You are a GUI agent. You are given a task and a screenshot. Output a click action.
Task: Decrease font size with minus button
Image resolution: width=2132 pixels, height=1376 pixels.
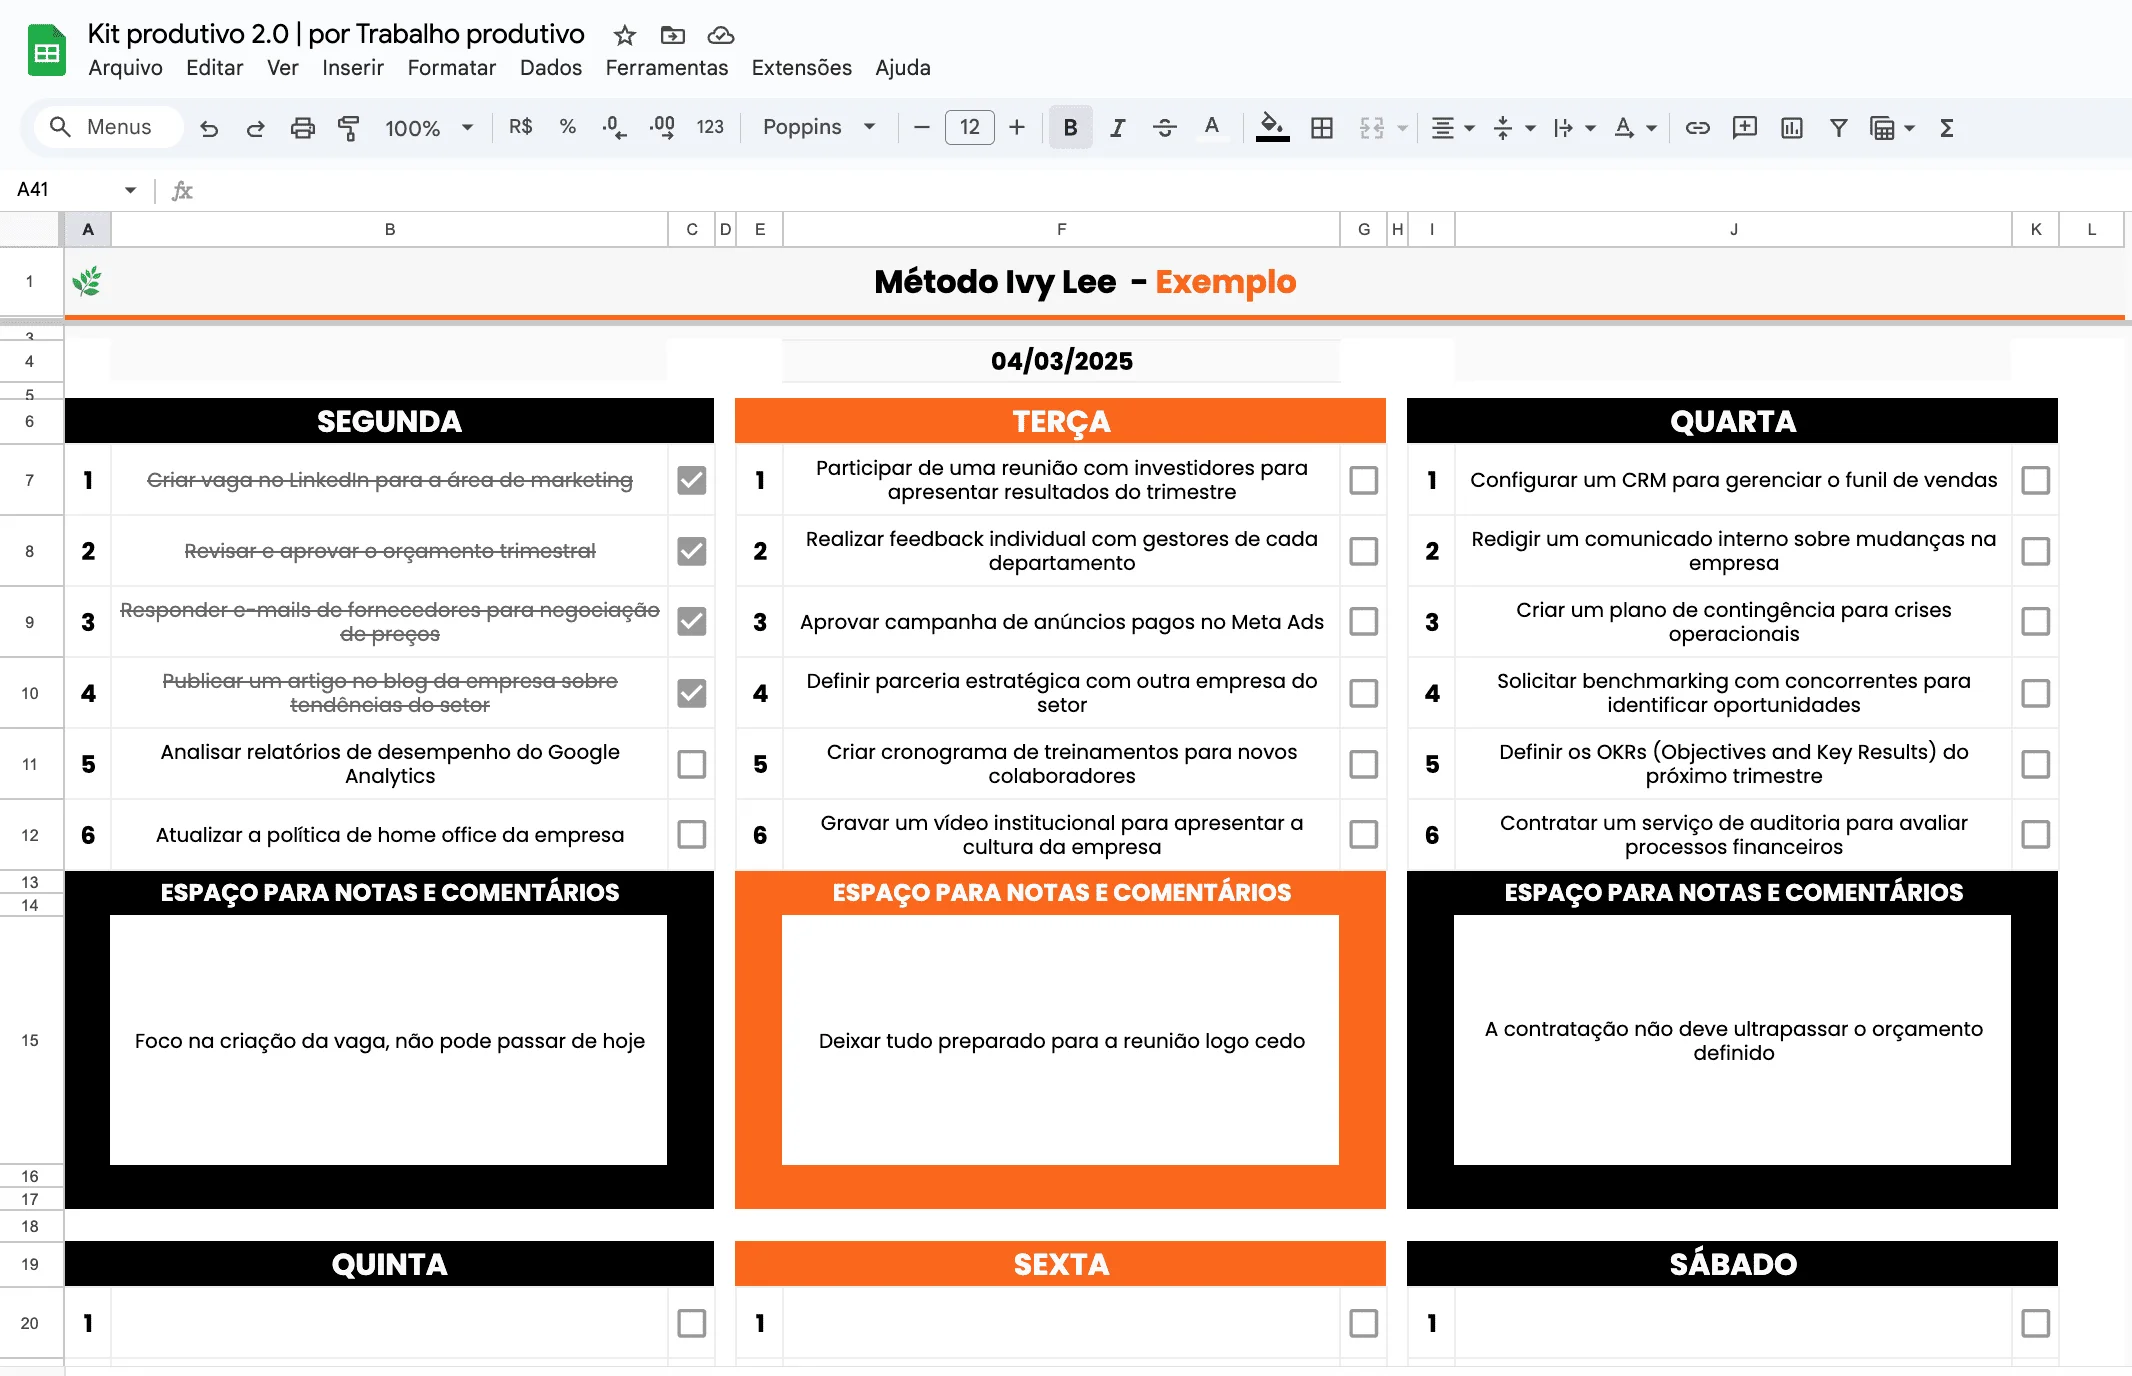click(922, 127)
